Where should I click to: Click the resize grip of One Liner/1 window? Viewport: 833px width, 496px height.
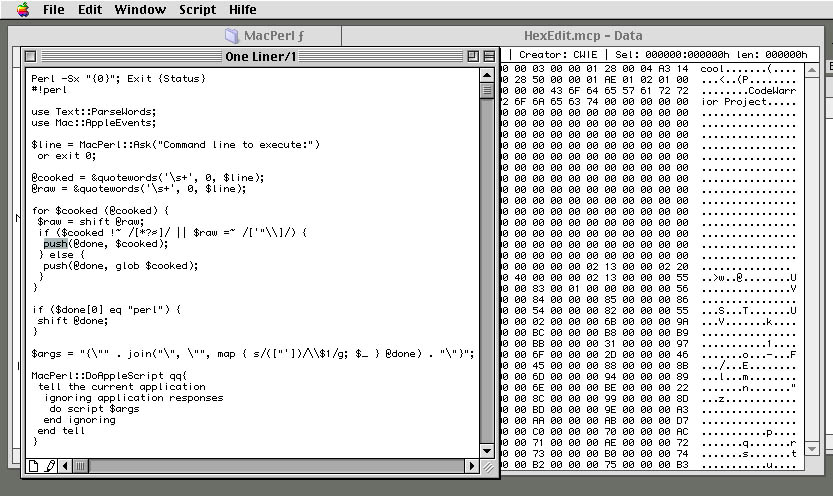click(x=488, y=466)
